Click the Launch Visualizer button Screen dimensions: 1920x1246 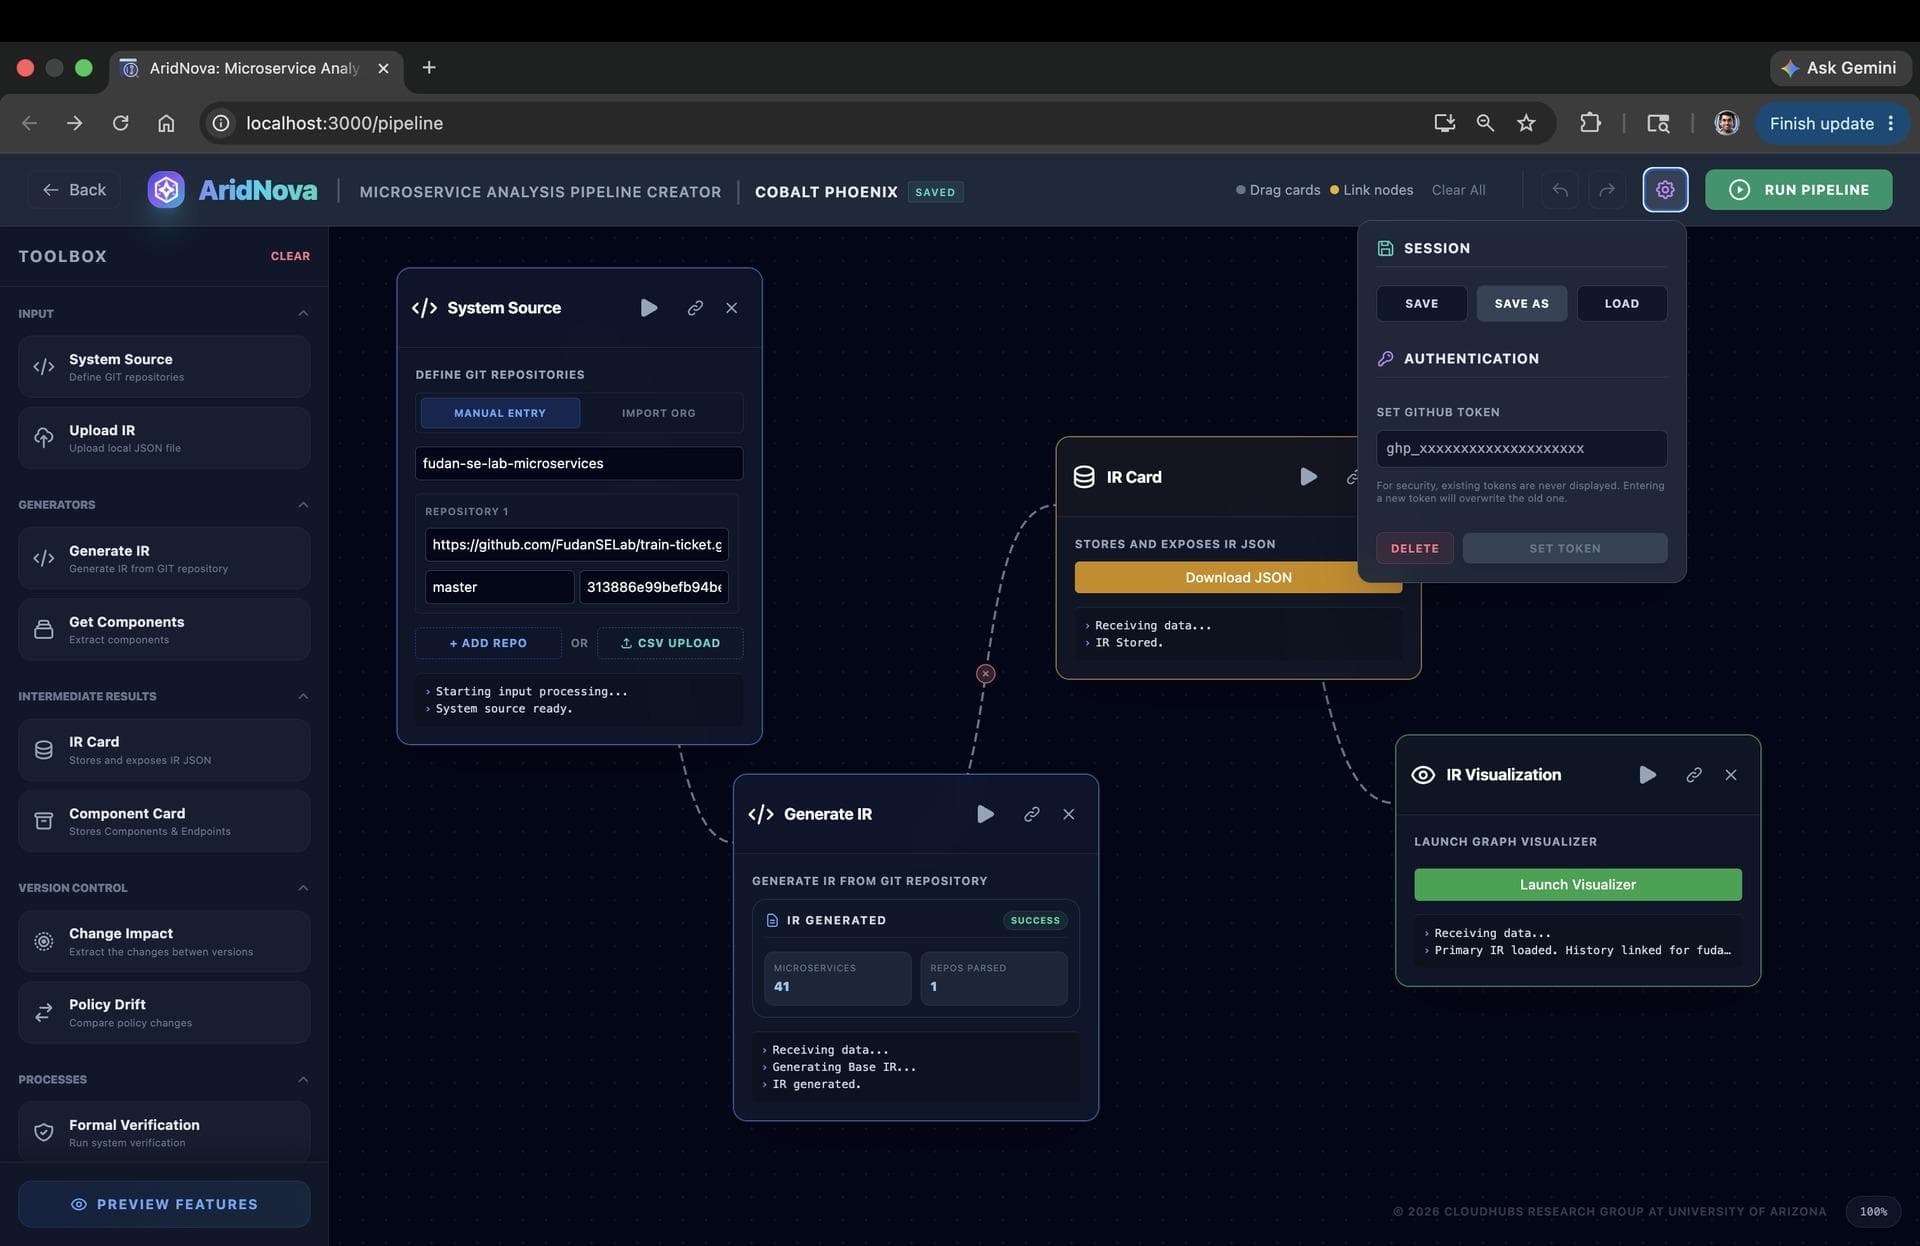[x=1577, y=884]
